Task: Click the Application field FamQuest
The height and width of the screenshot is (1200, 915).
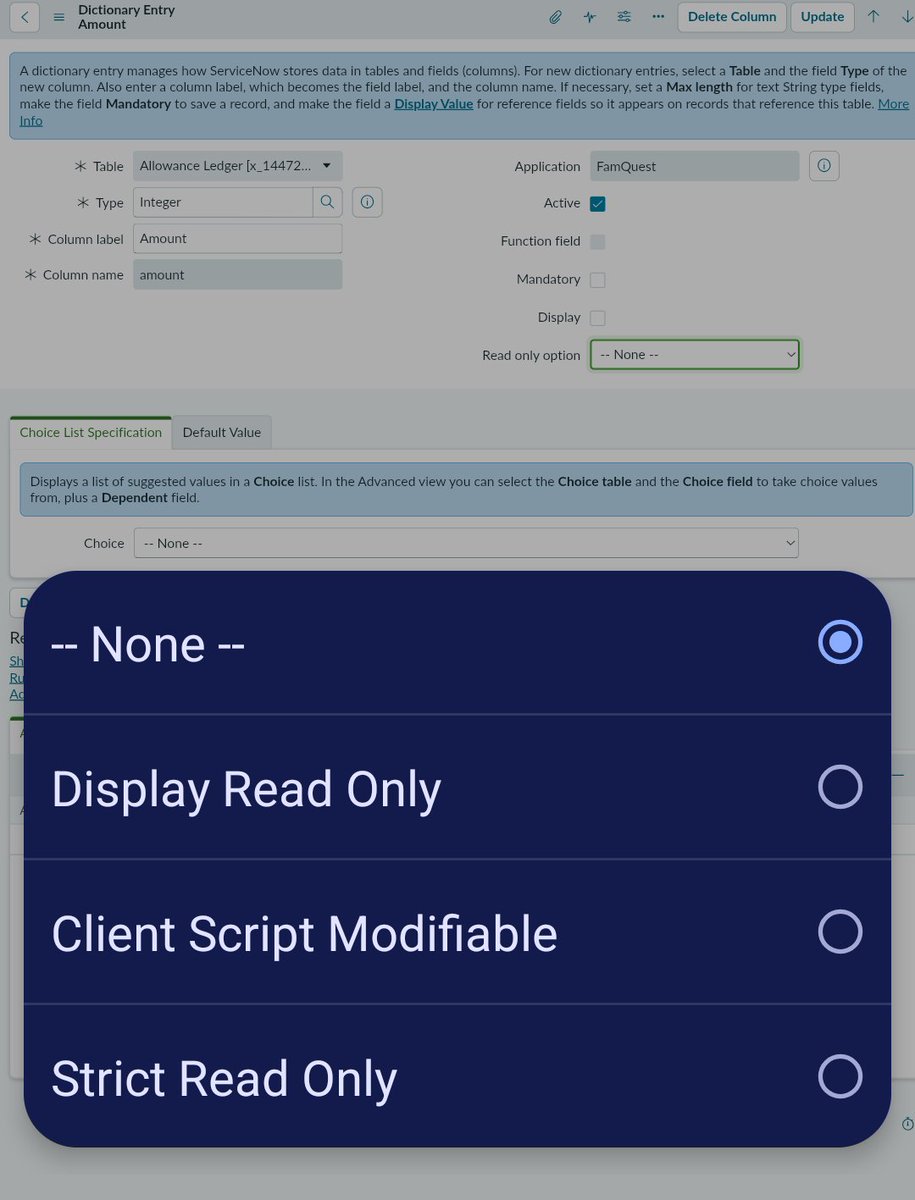Action: pos(695,166)
